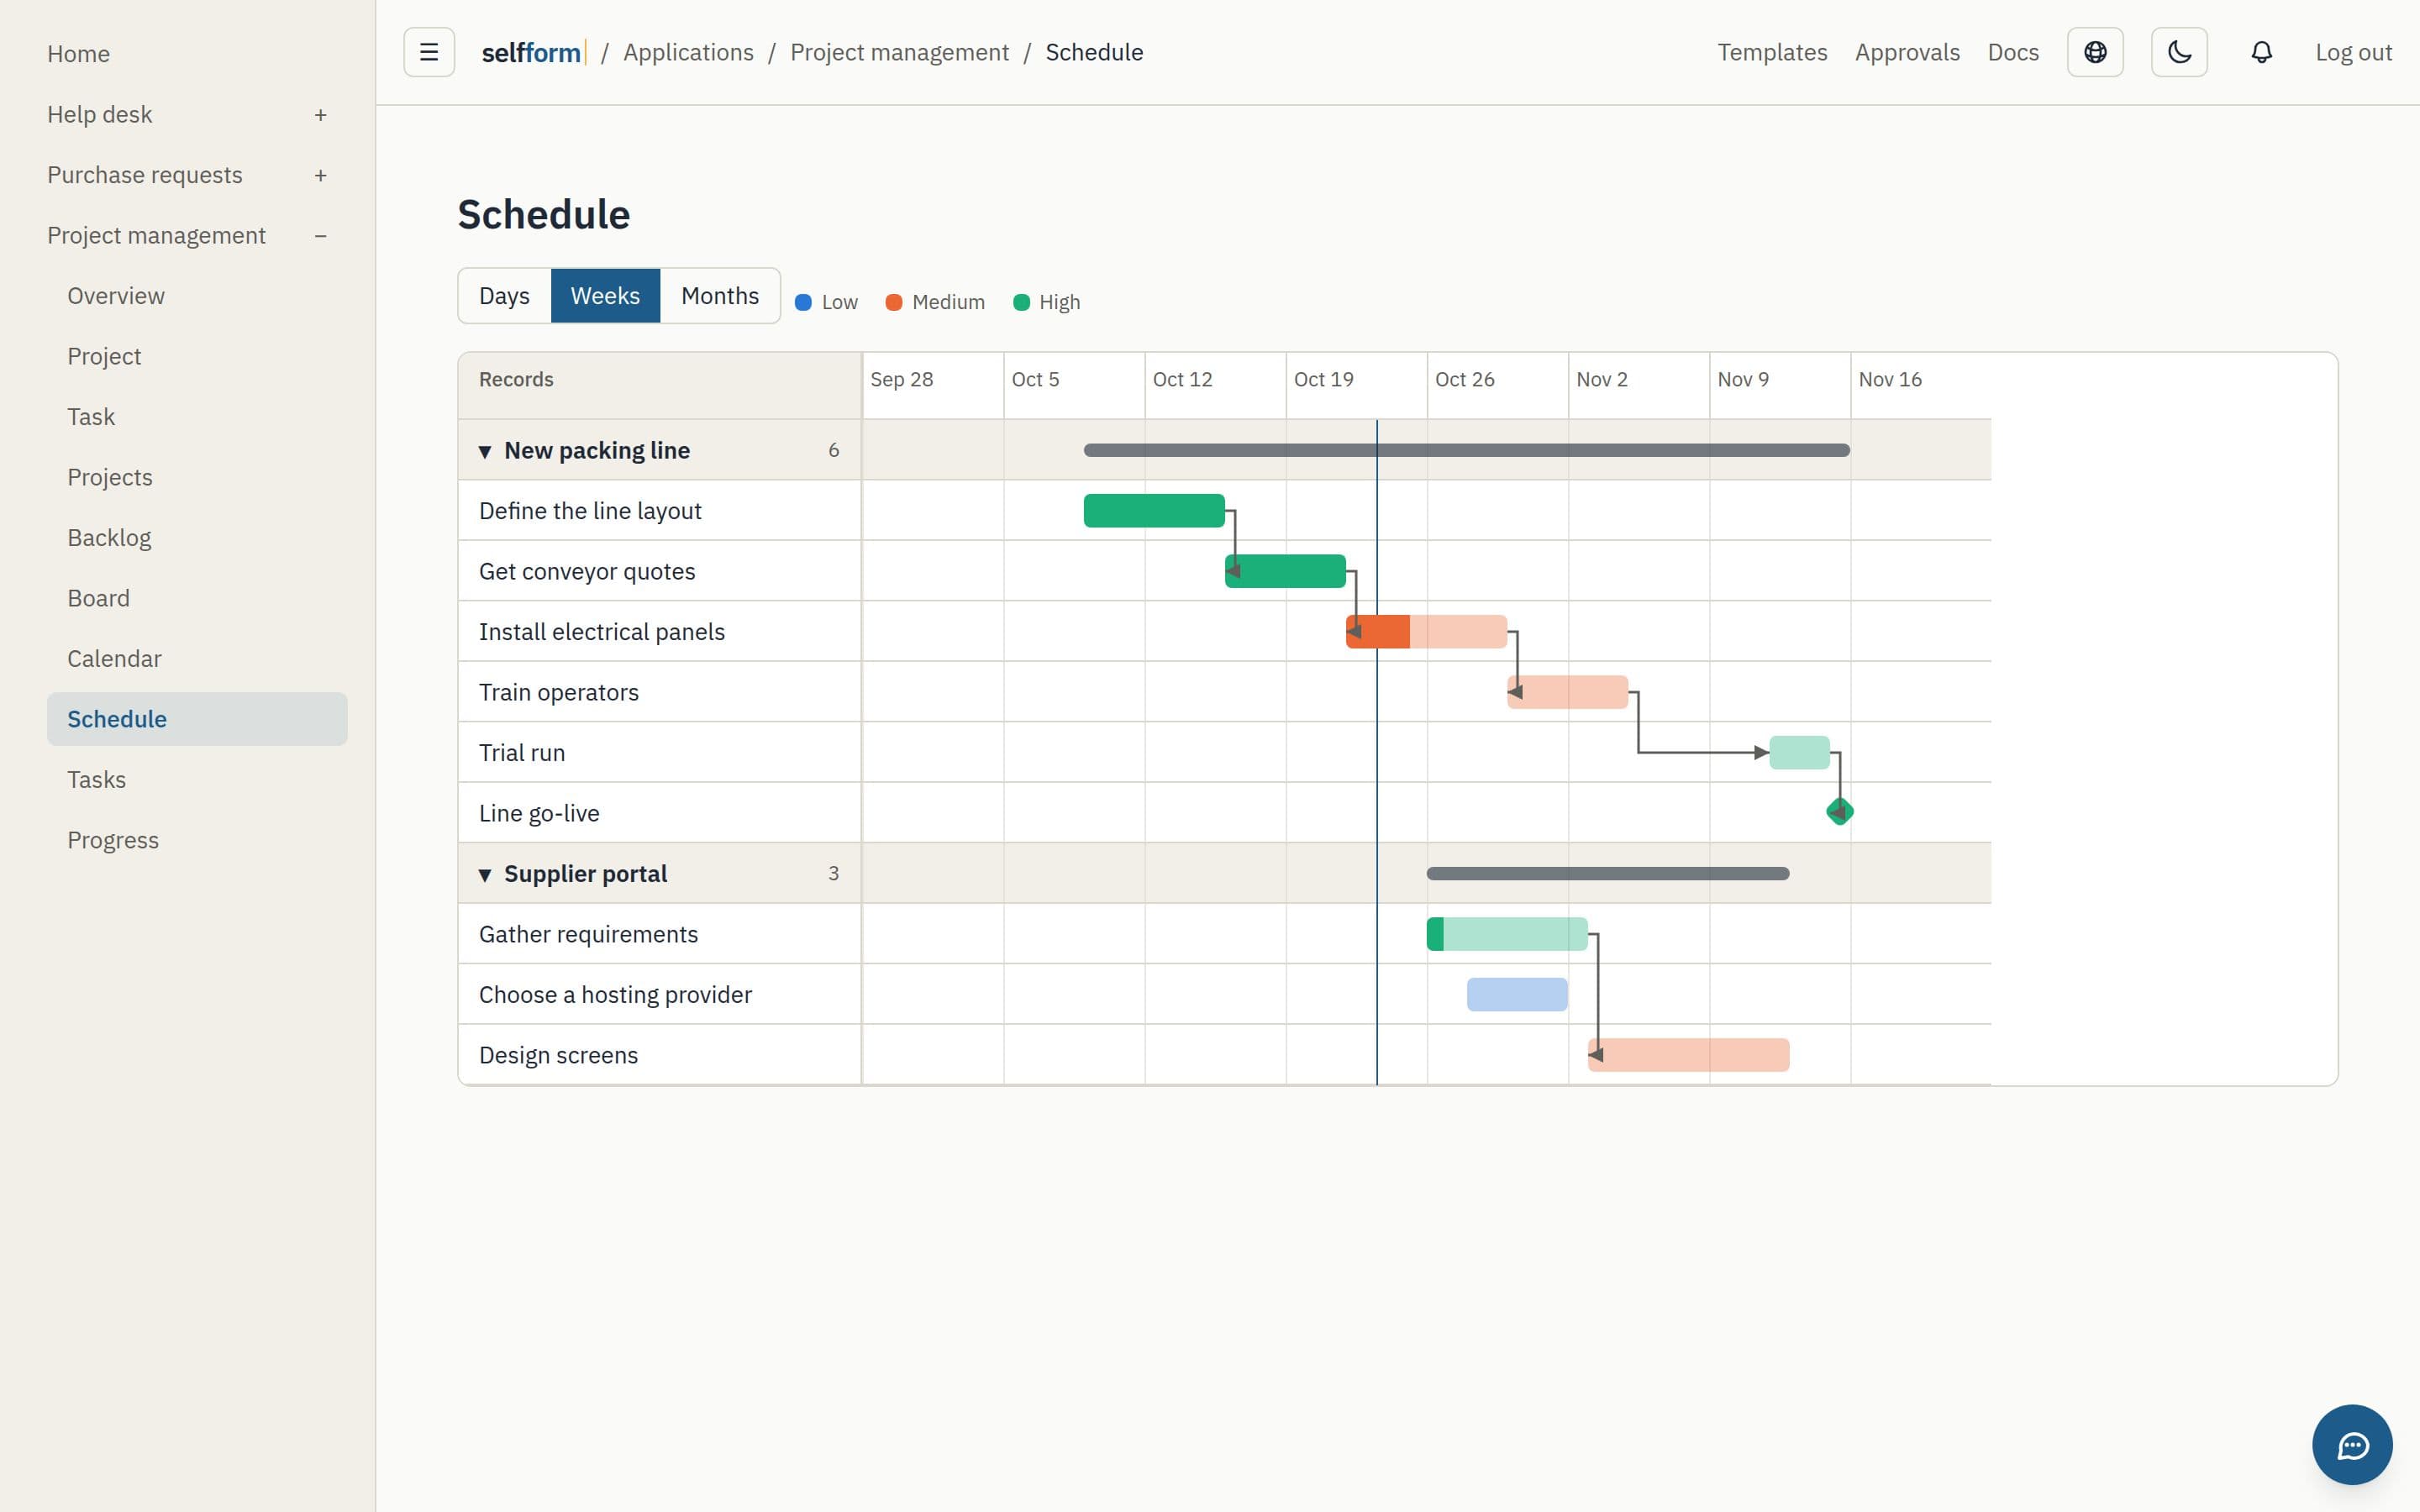Collapse the Supplier portal group

click(x=485, y=874)
